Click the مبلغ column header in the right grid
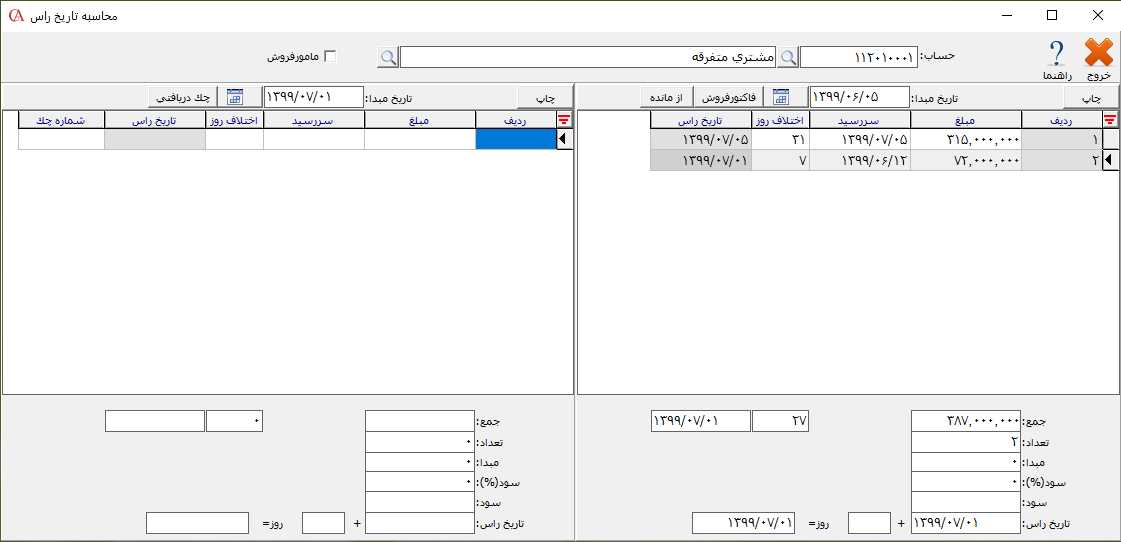This screenshot has height=542, width=1121. [966, 120]
